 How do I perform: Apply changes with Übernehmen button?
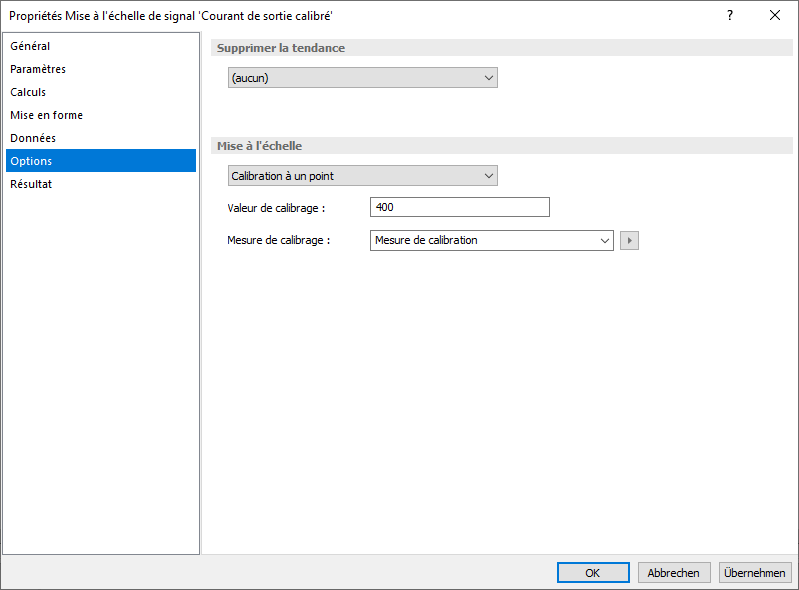tap(755, 573)
